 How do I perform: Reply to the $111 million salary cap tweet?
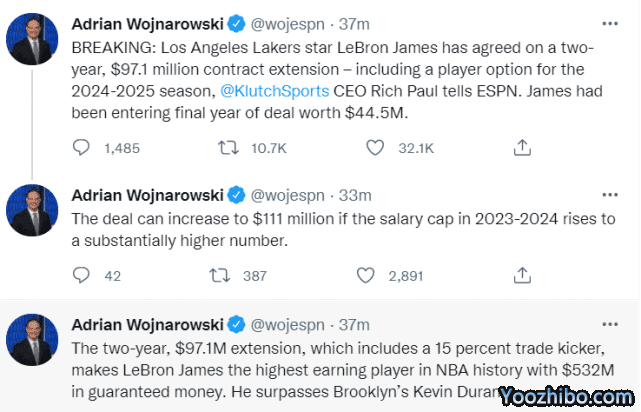82,275
